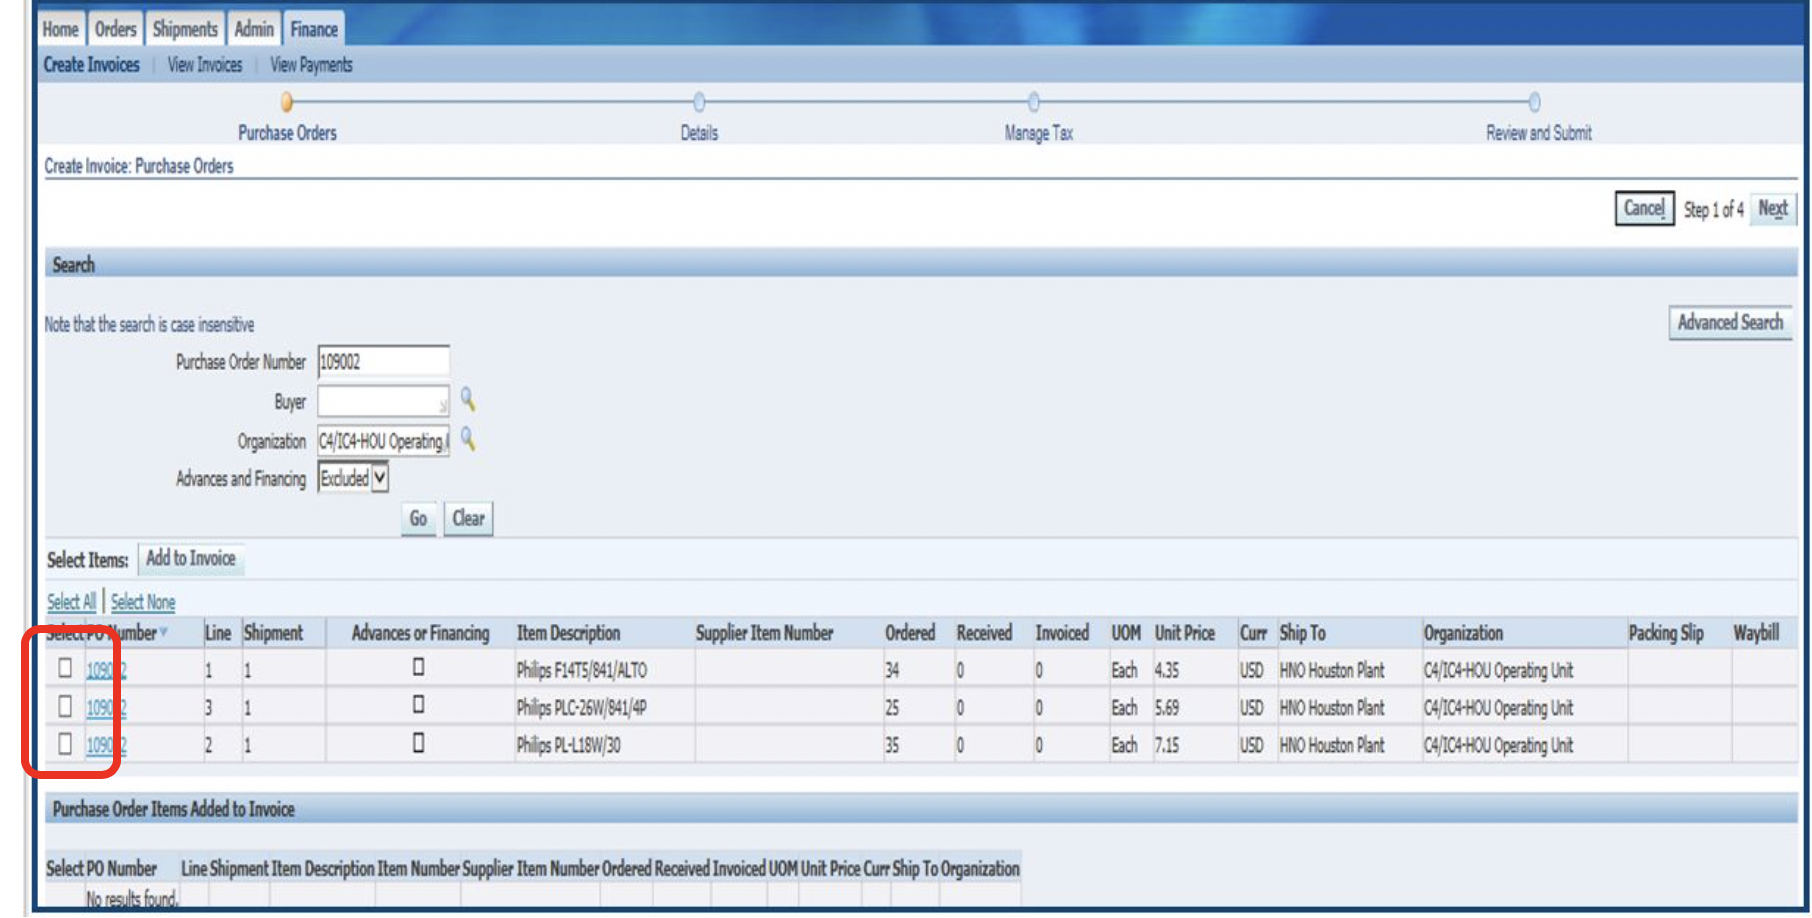The width and height of the screenshot is (1812, 918).
Task: Toggle Advances or Financing box for Philips PLC-26W/841/4P
Action: coord(419,705)
